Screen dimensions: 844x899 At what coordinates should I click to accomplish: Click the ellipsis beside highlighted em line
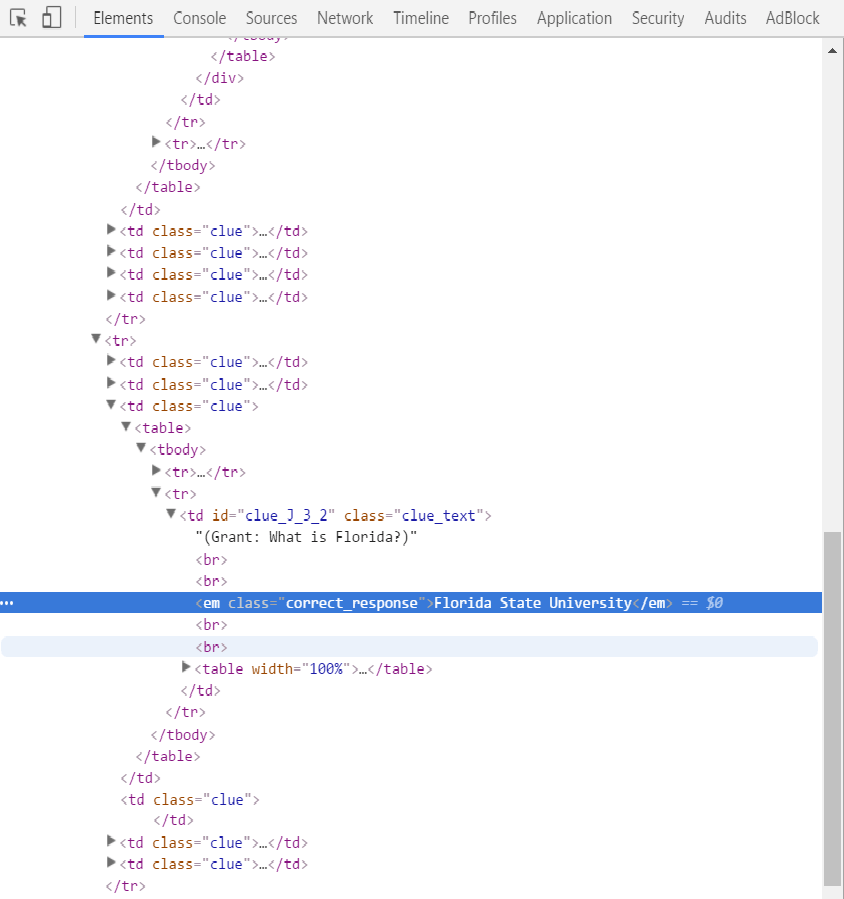click(x=8, y=603)
